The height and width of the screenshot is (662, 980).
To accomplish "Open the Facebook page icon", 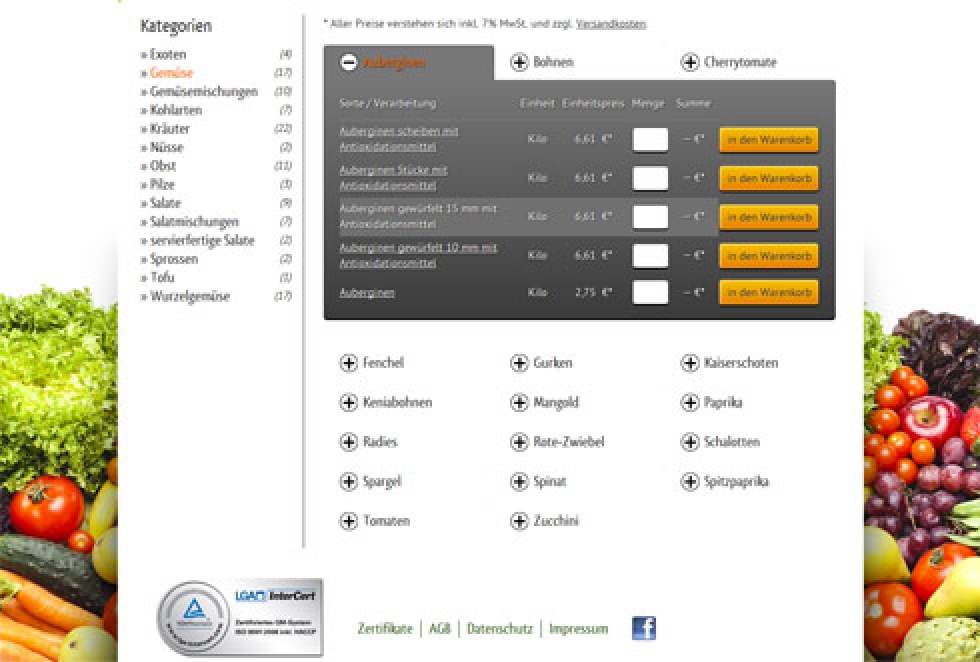I will click(x=644, y=628).
